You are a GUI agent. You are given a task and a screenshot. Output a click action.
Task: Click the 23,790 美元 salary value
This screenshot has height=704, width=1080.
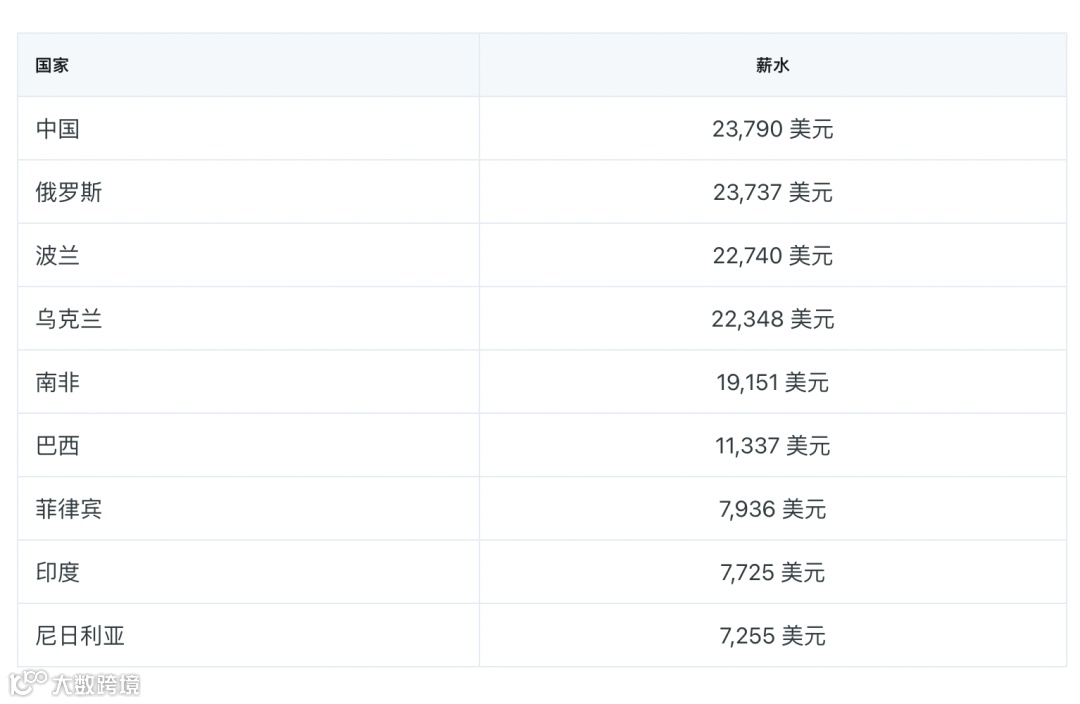pyautogui.click(x=772, y=129)
